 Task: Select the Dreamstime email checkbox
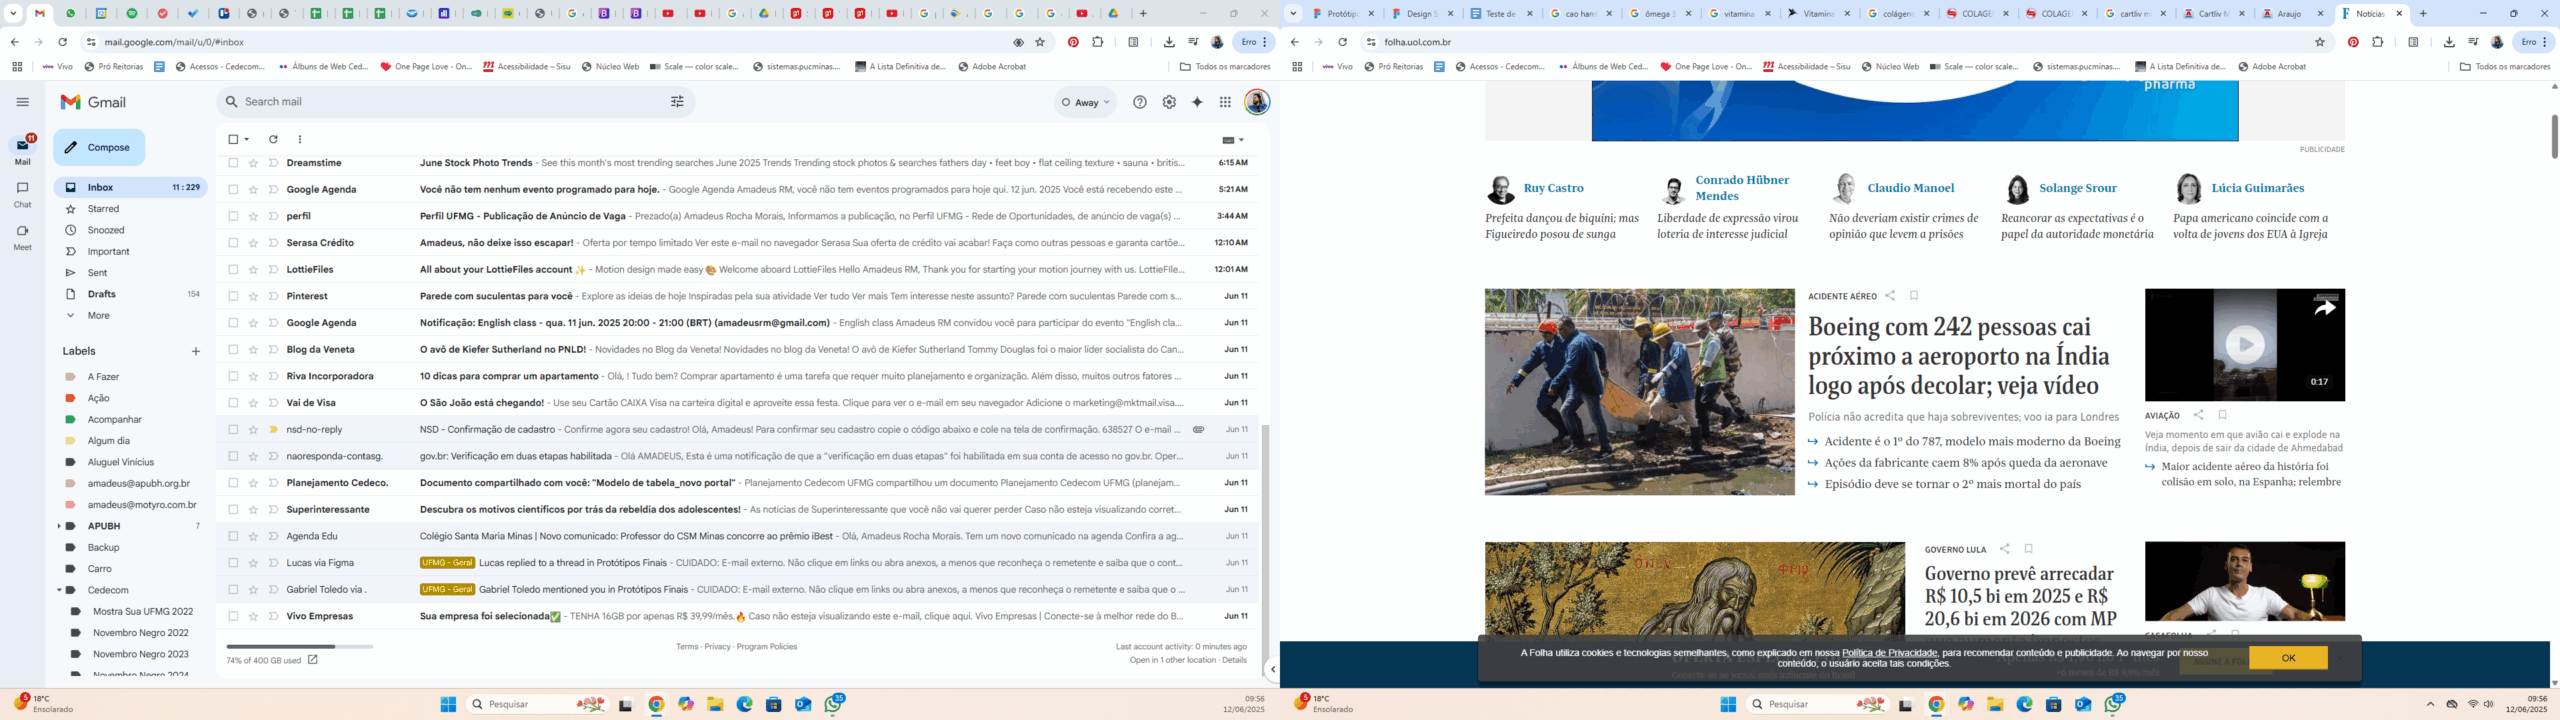[233, 163]
